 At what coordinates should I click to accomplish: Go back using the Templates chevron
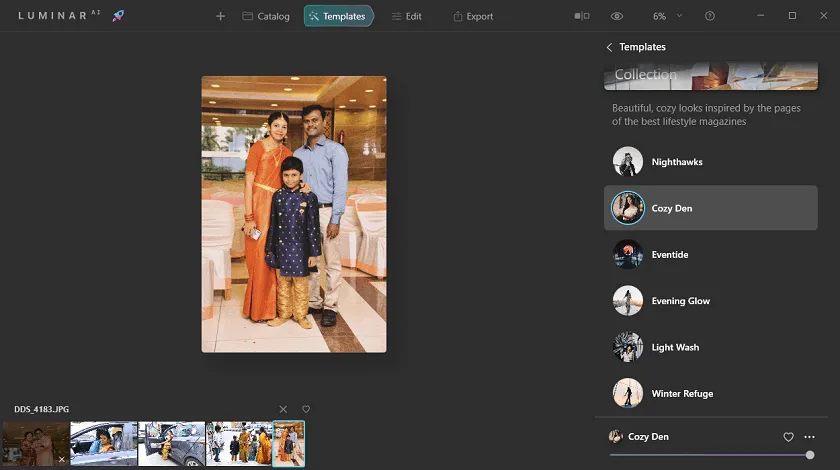click(609, 47)
